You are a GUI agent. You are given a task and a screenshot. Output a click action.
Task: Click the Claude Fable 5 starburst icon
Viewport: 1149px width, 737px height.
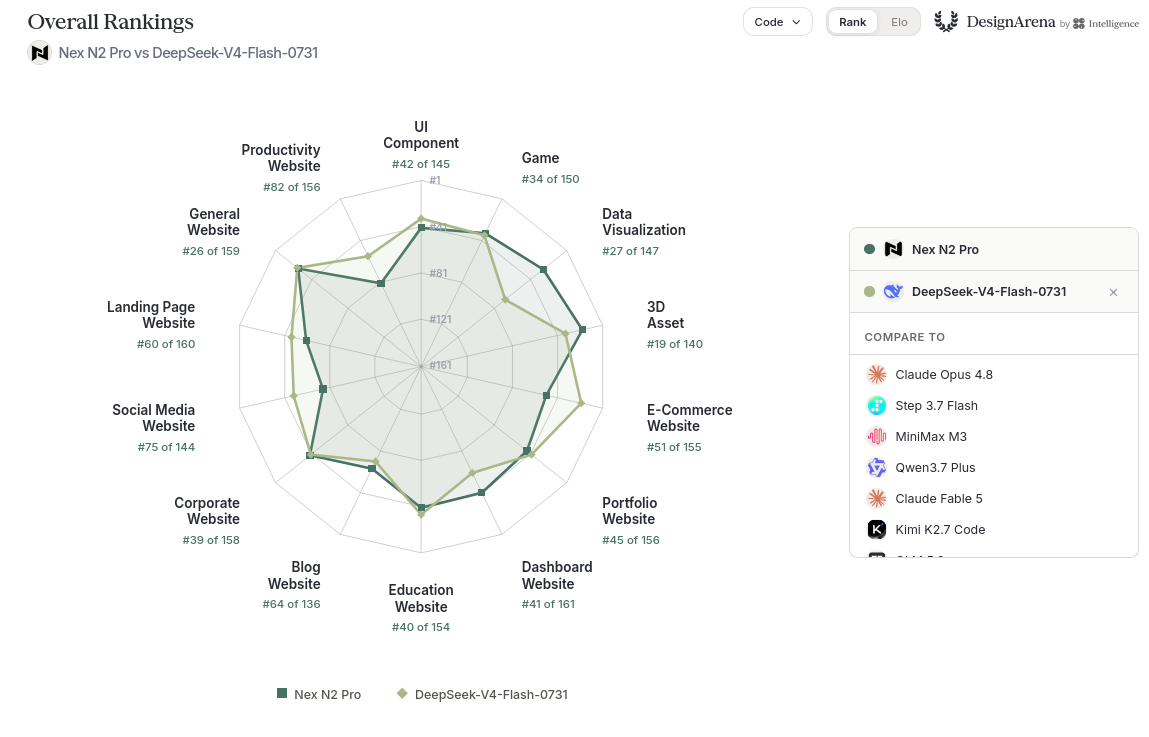click(x=876, y=498)
